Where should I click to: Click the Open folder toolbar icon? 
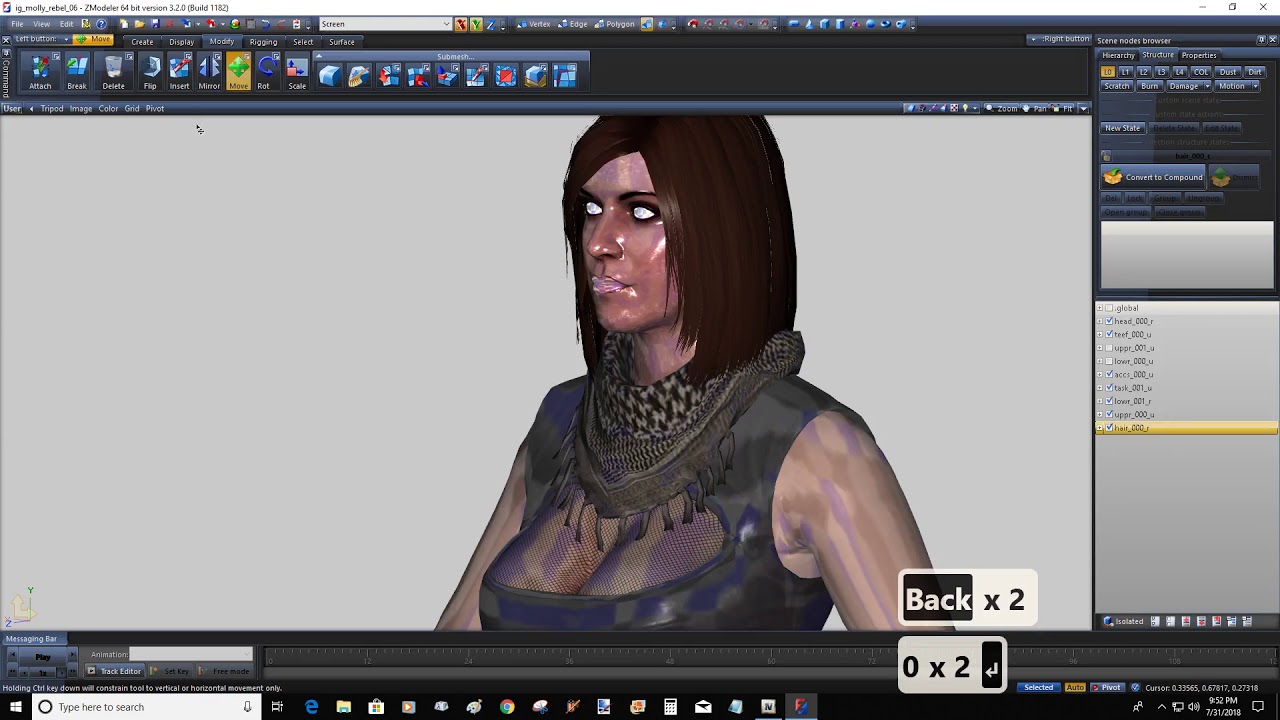[139, 24]
